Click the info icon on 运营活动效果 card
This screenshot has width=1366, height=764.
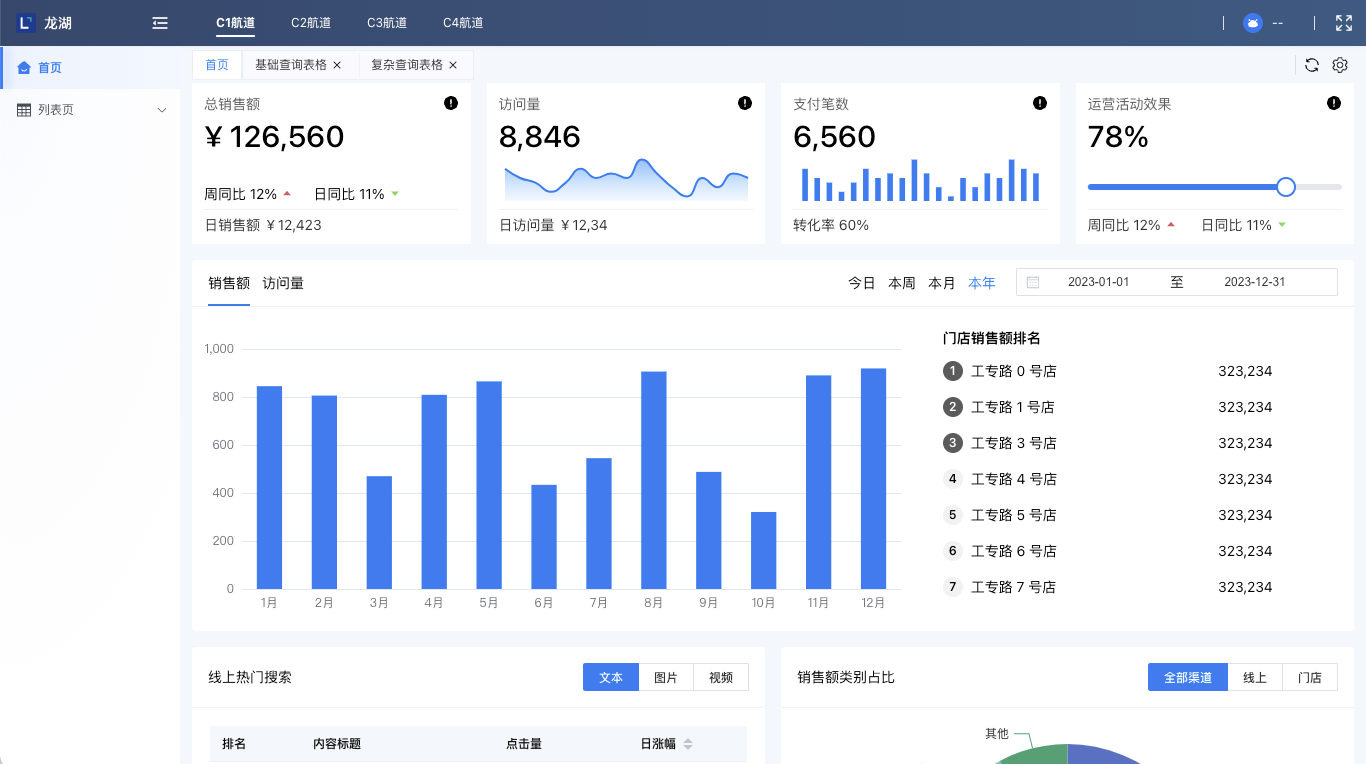click(1334, 103)
